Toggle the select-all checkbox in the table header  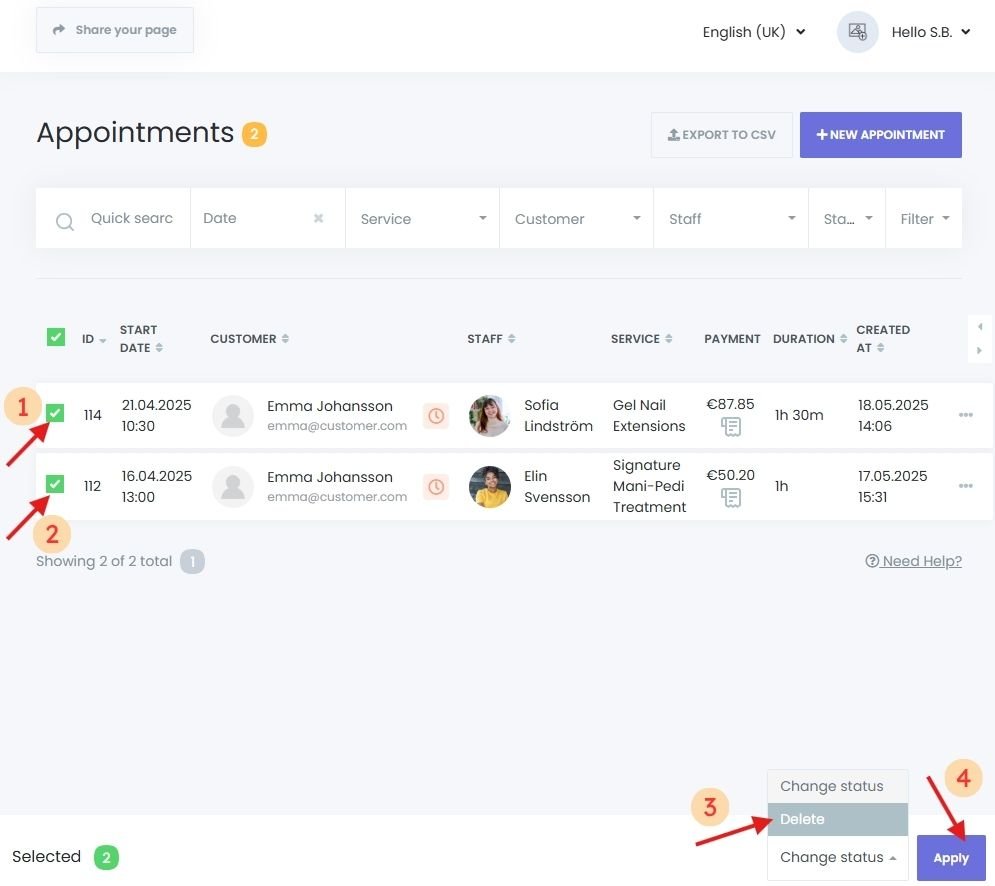[55, 337]
